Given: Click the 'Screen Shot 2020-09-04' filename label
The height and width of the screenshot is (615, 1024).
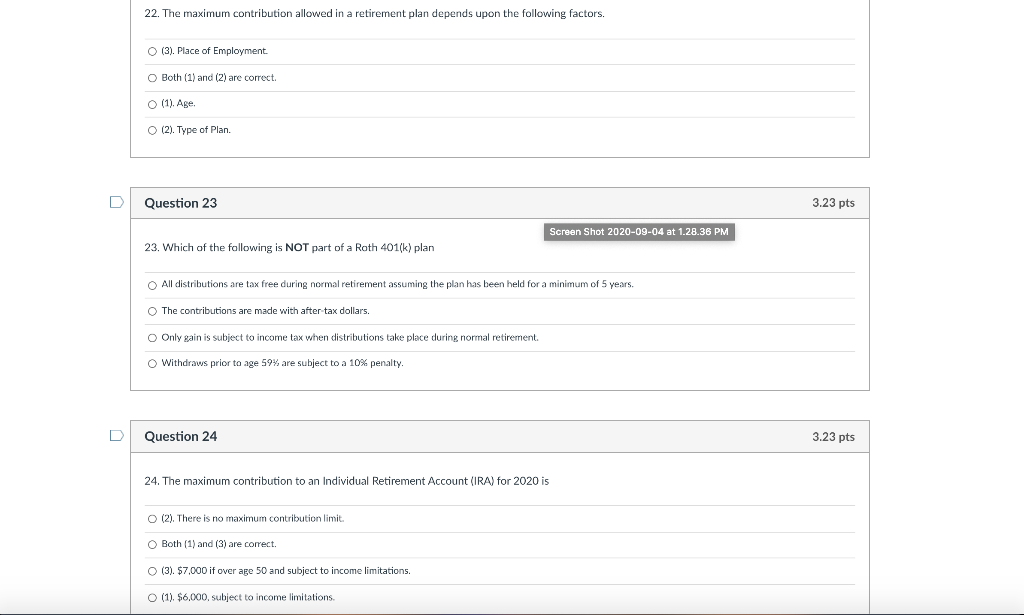Looking at the screenshot, I should pyautogui.click(x=639, y=232).
